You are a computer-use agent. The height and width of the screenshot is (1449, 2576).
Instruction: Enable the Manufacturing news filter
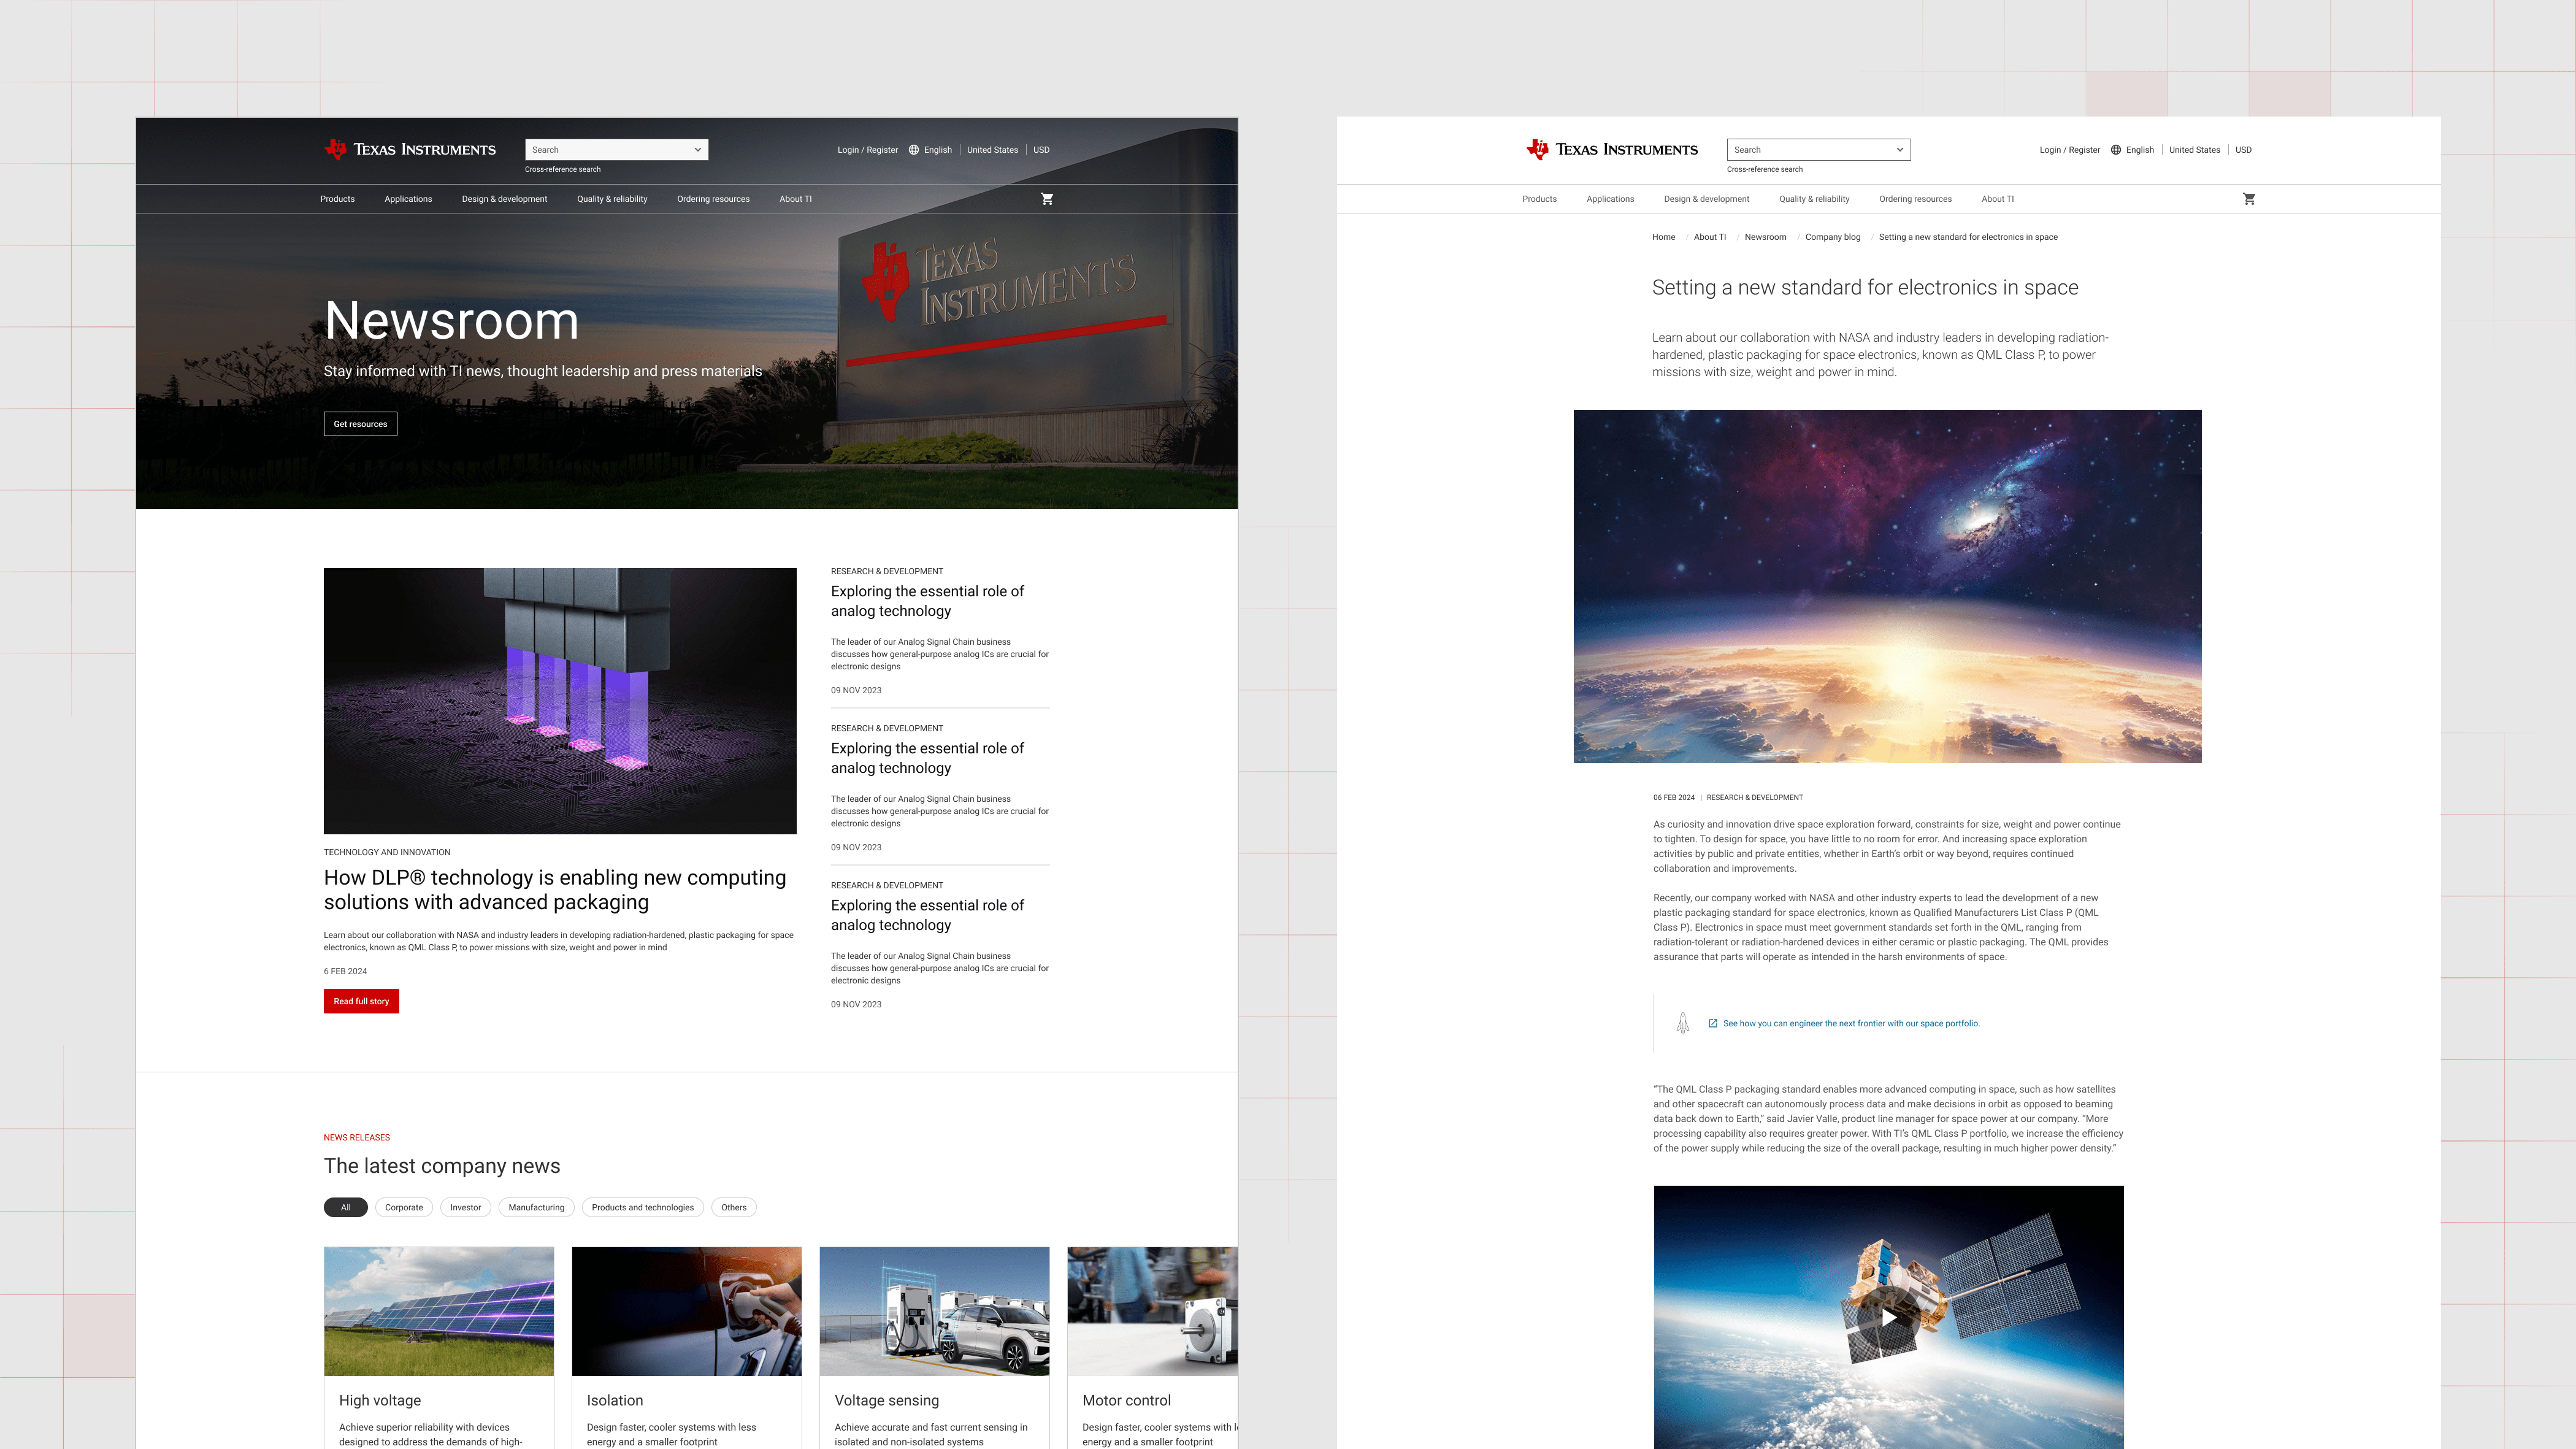tap(536, 1207)
